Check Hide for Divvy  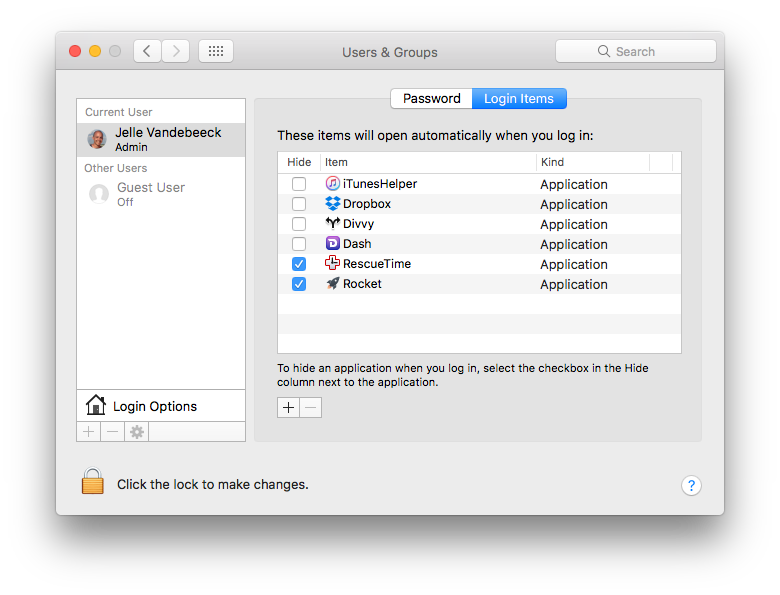pos(299,224)
